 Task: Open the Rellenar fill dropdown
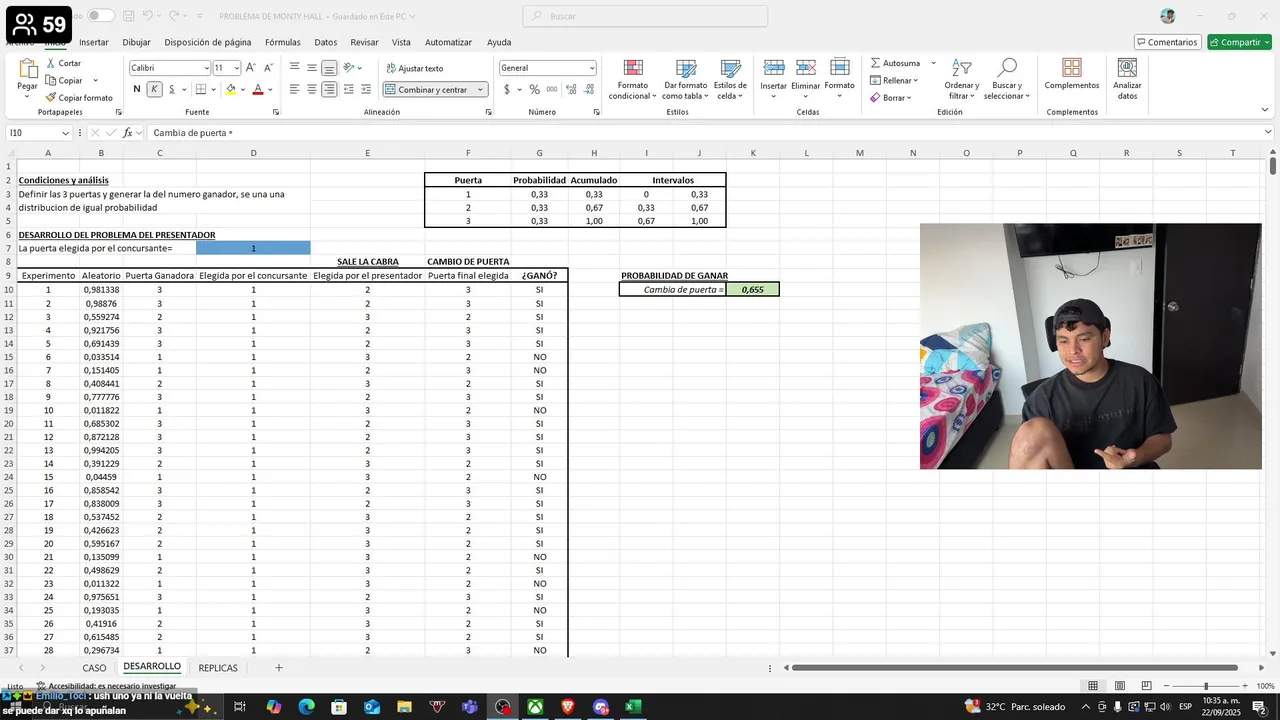pos(892,80)
